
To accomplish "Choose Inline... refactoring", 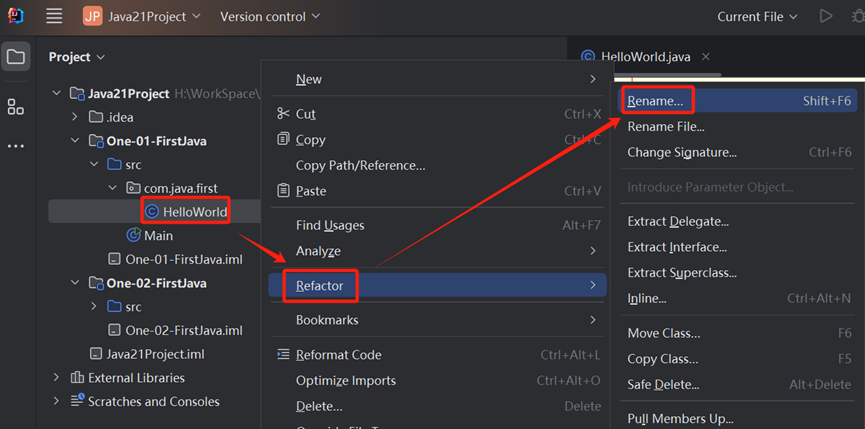I will [x=739, y=299].
